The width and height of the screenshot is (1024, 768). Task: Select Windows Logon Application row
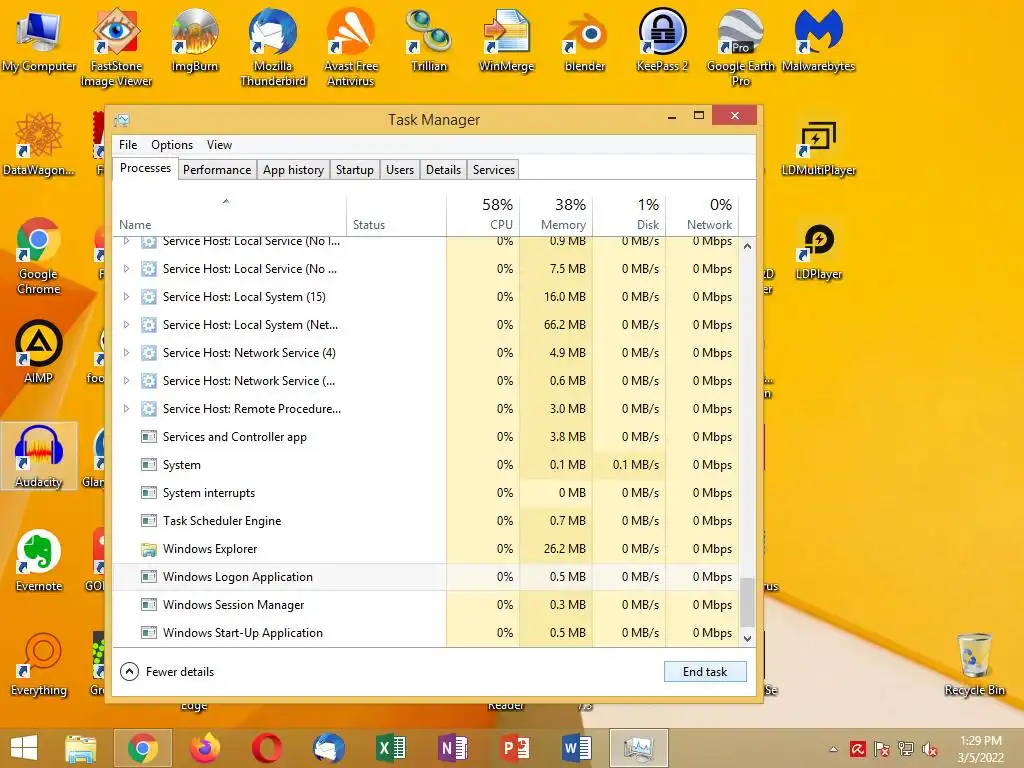coord(426,577)
